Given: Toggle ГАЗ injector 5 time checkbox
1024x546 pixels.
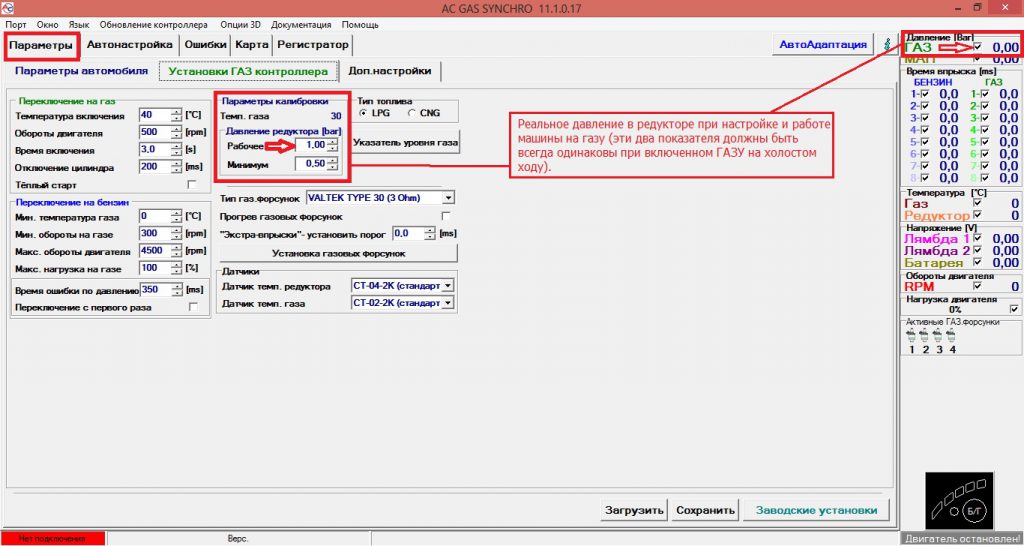Looking at the screenshot, I should click(985, 142).
